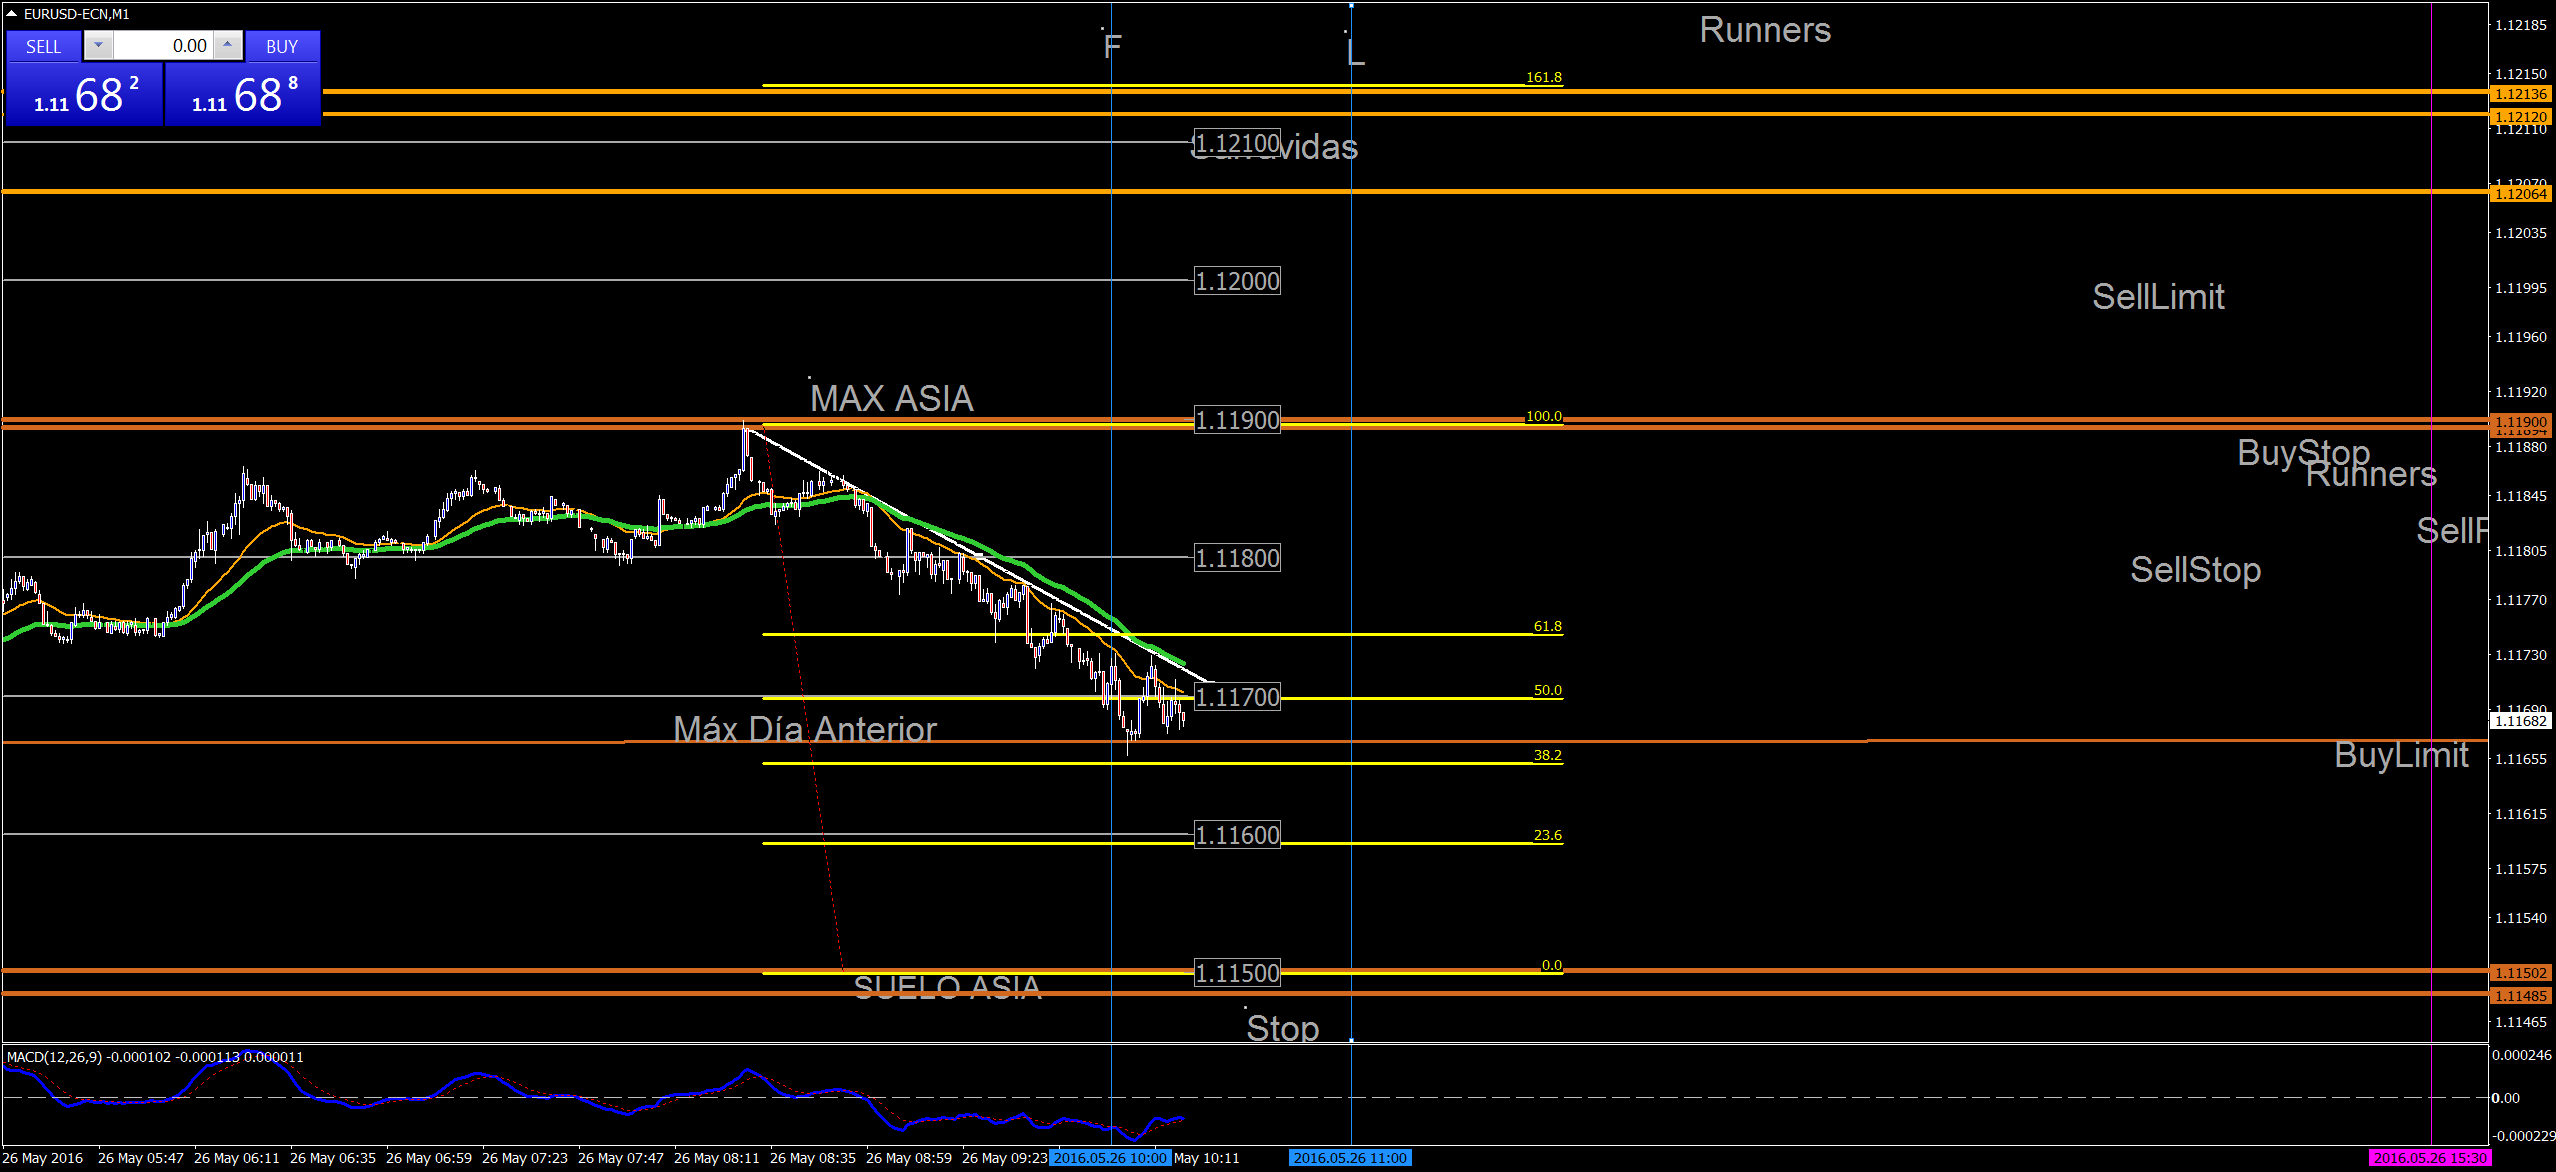Click the MAX ASIA text label
The height and width of the screenshot is (1172, 2556).
pos(891,399)
